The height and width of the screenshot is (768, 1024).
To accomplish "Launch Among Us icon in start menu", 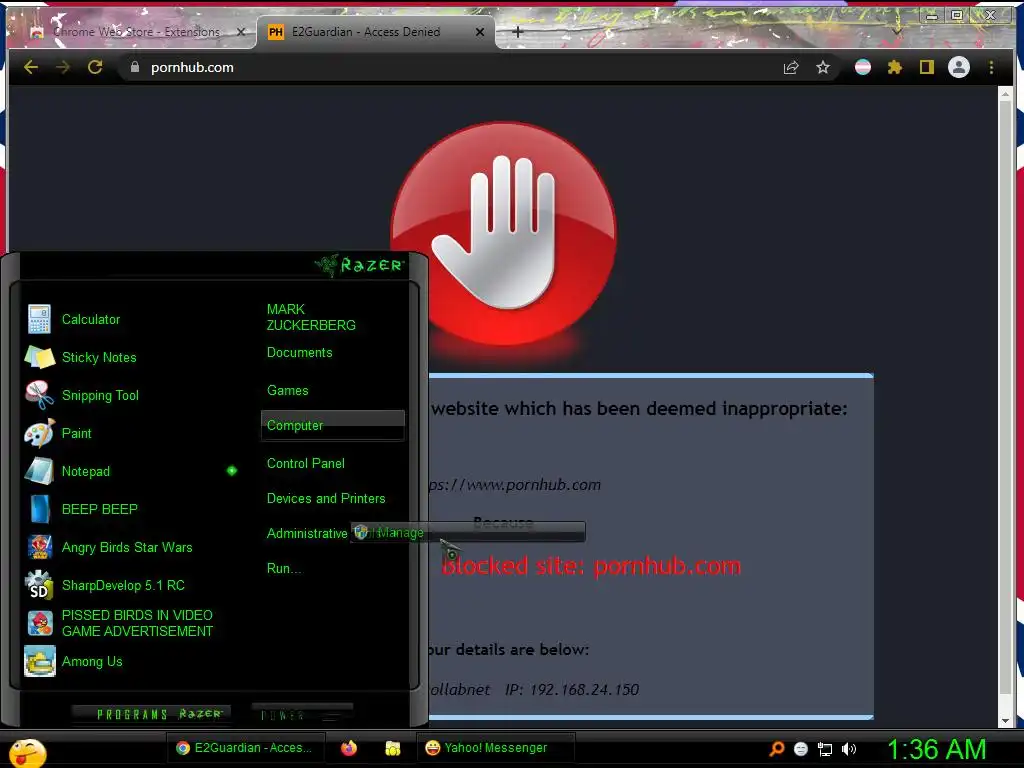I will [x=39, y=661].
